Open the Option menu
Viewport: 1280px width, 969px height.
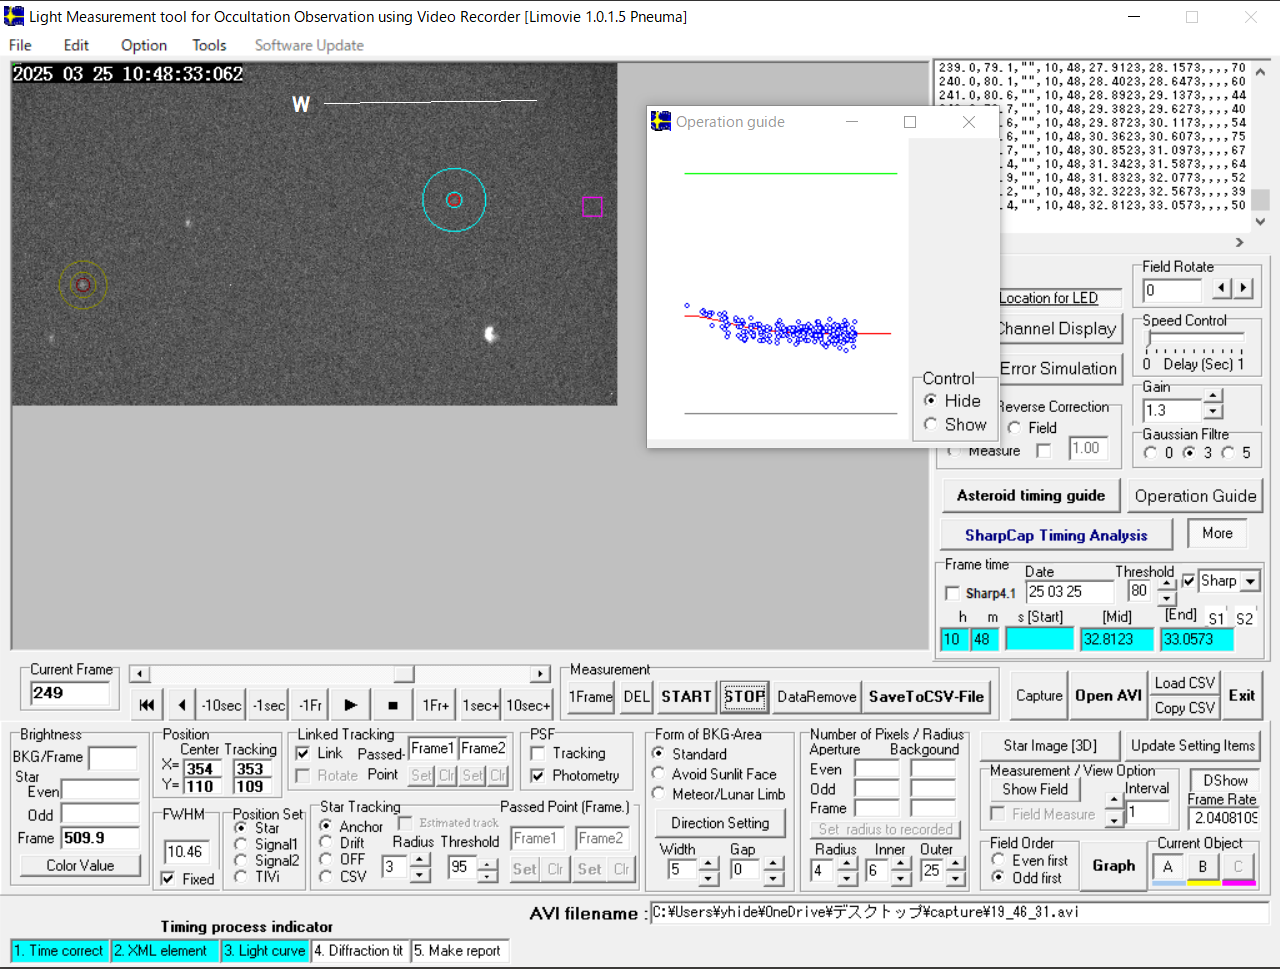click(x=144, y=45)
